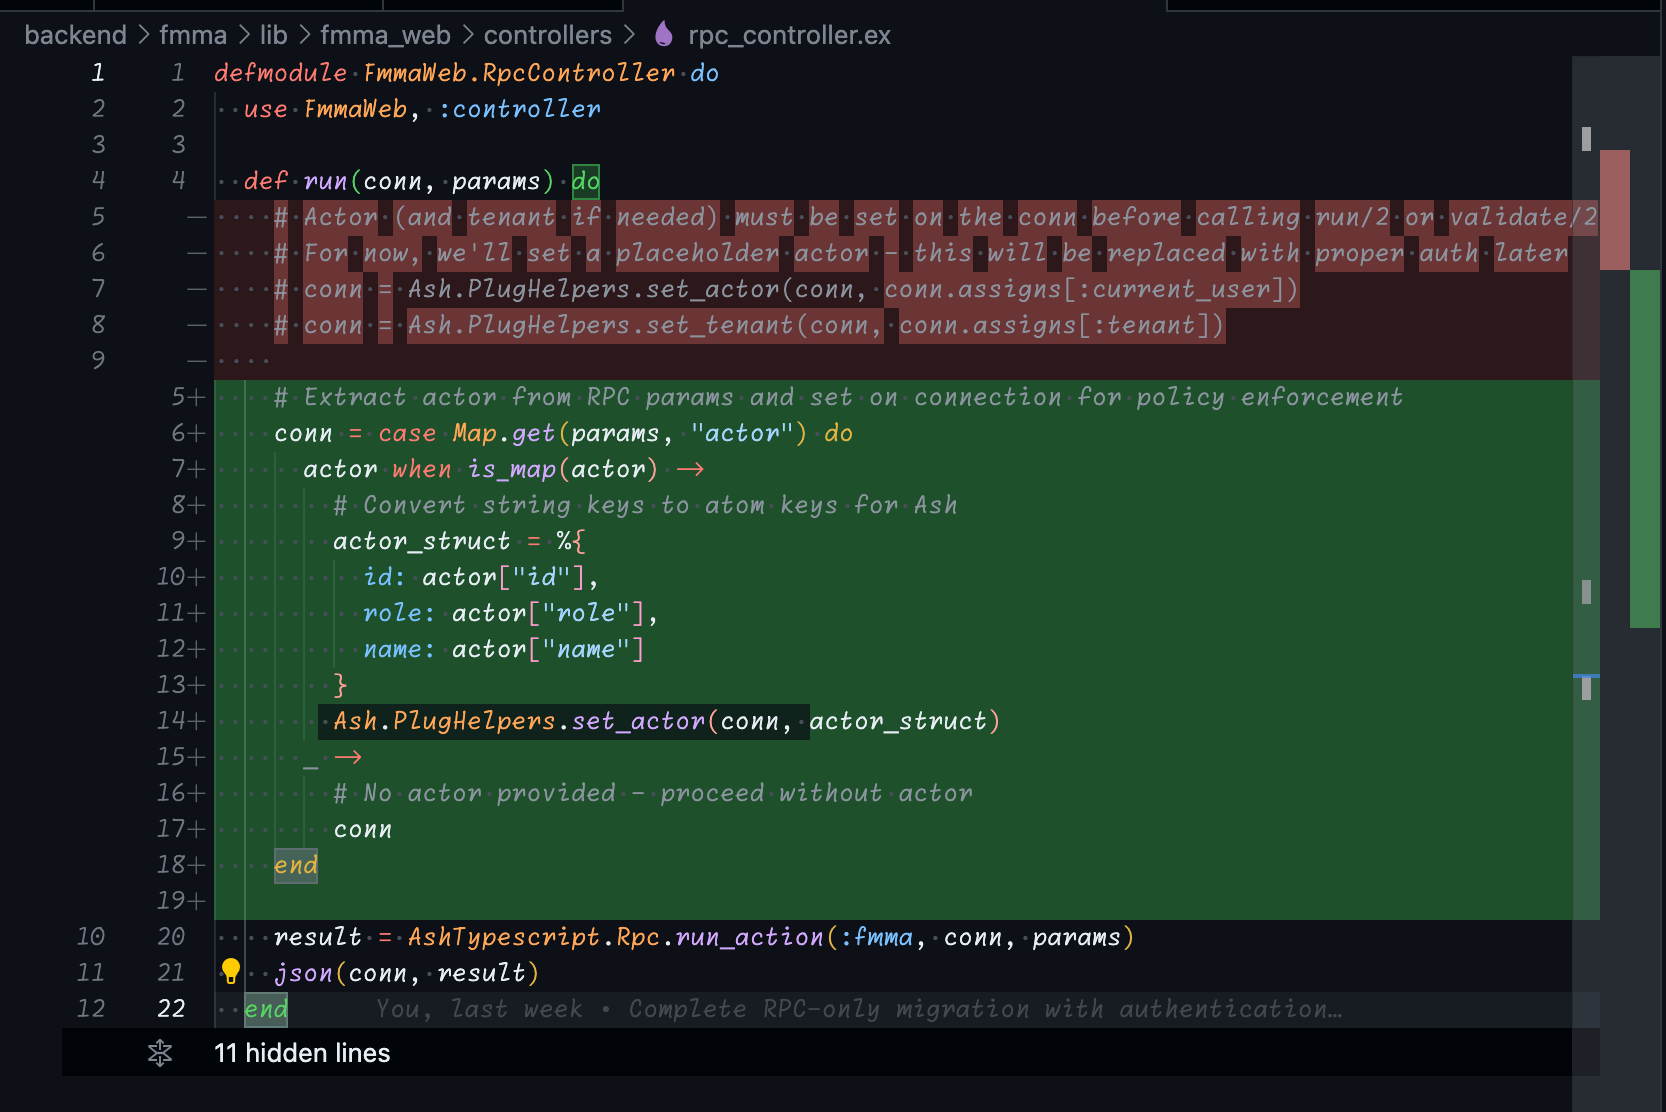
Task: Click the unfold icon beside hidden lines
Action: tap(160, 1053)
